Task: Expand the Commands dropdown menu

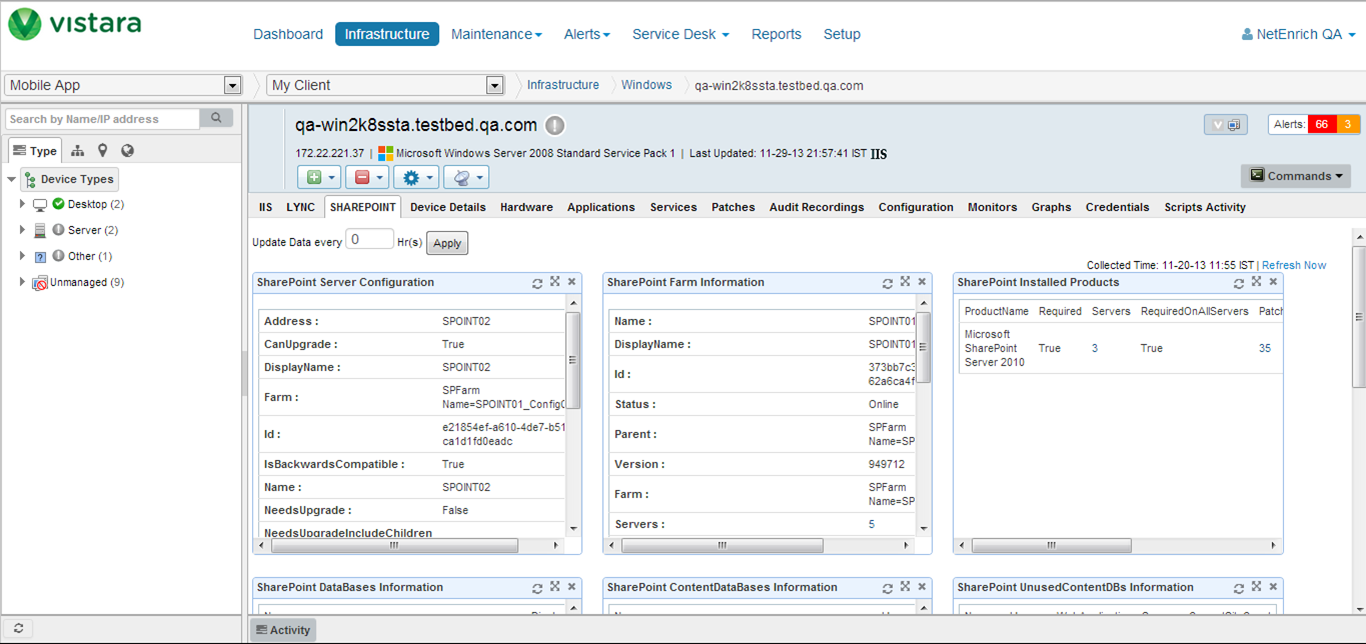Action: [1296, 176]
